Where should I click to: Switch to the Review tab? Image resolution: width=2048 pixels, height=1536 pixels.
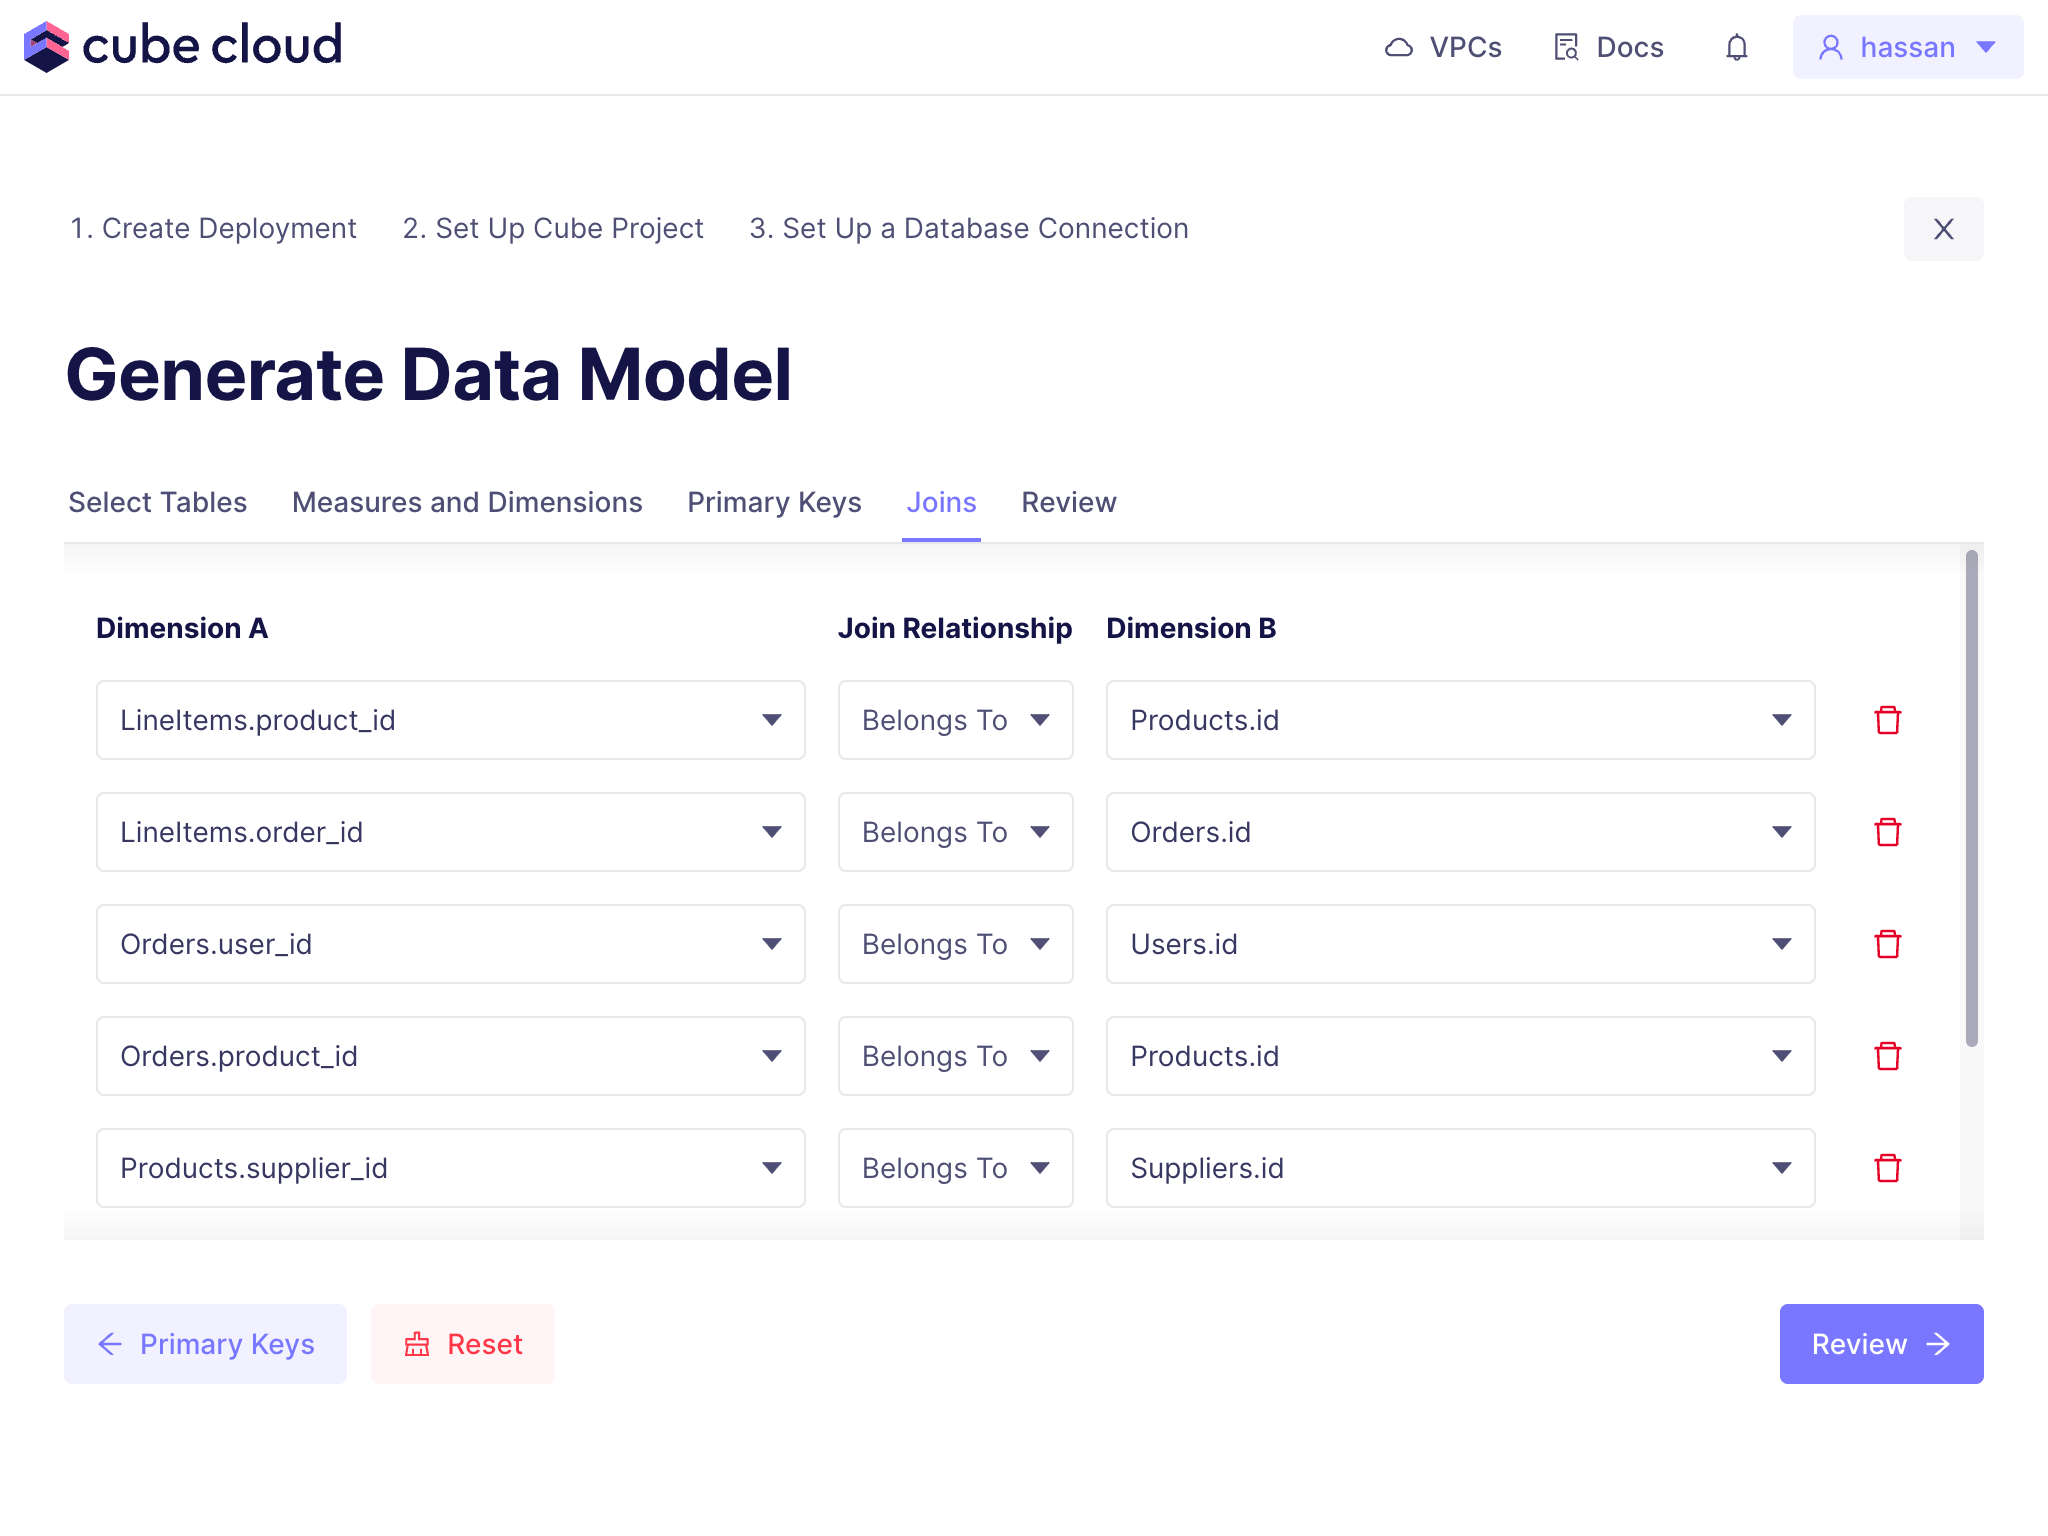[x=1069, y=502]
